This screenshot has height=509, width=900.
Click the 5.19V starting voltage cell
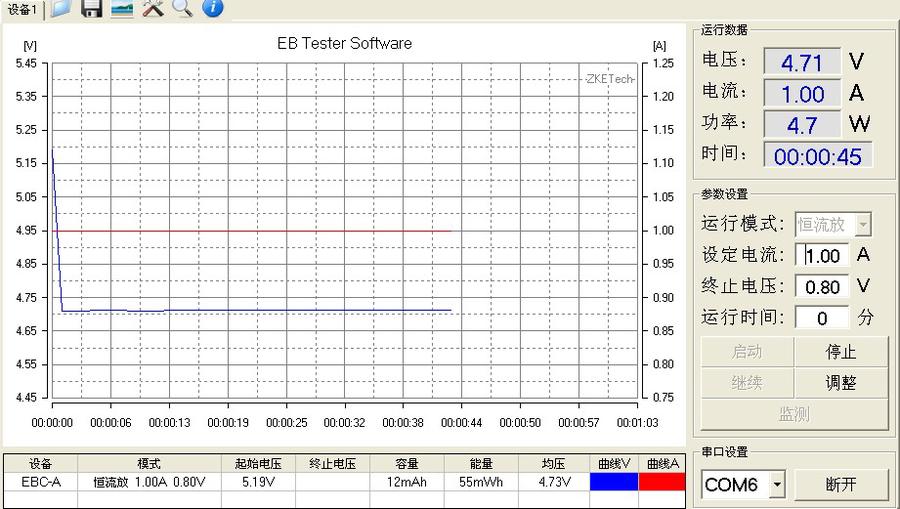259,482
